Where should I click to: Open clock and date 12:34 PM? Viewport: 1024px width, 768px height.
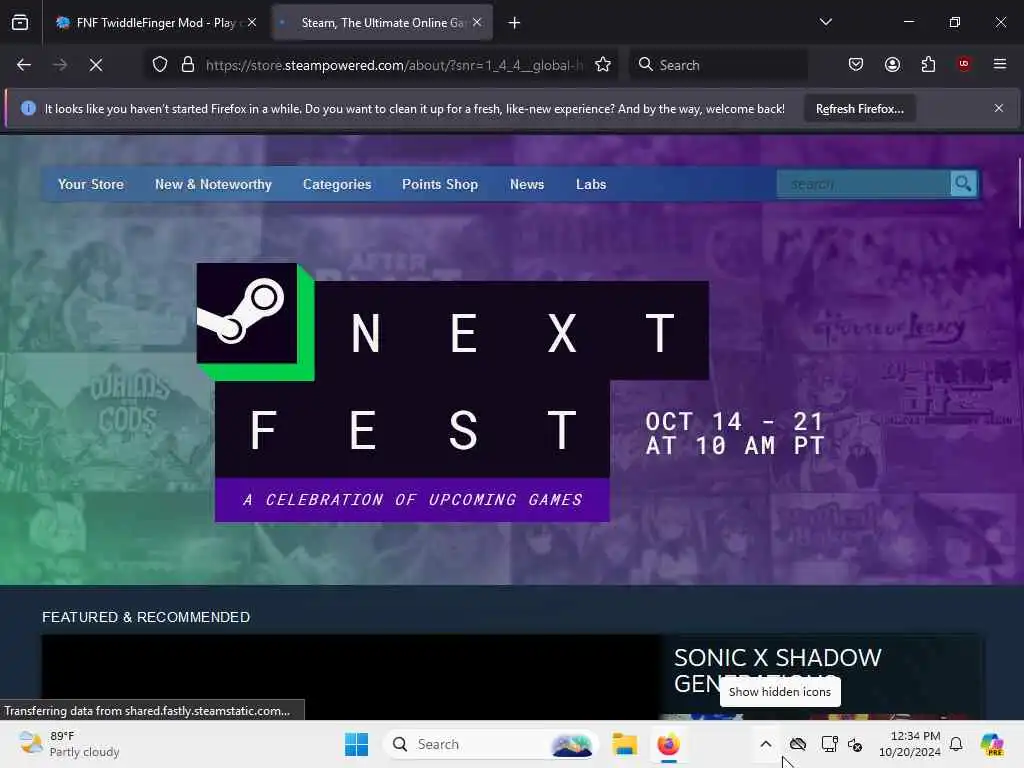910,744
